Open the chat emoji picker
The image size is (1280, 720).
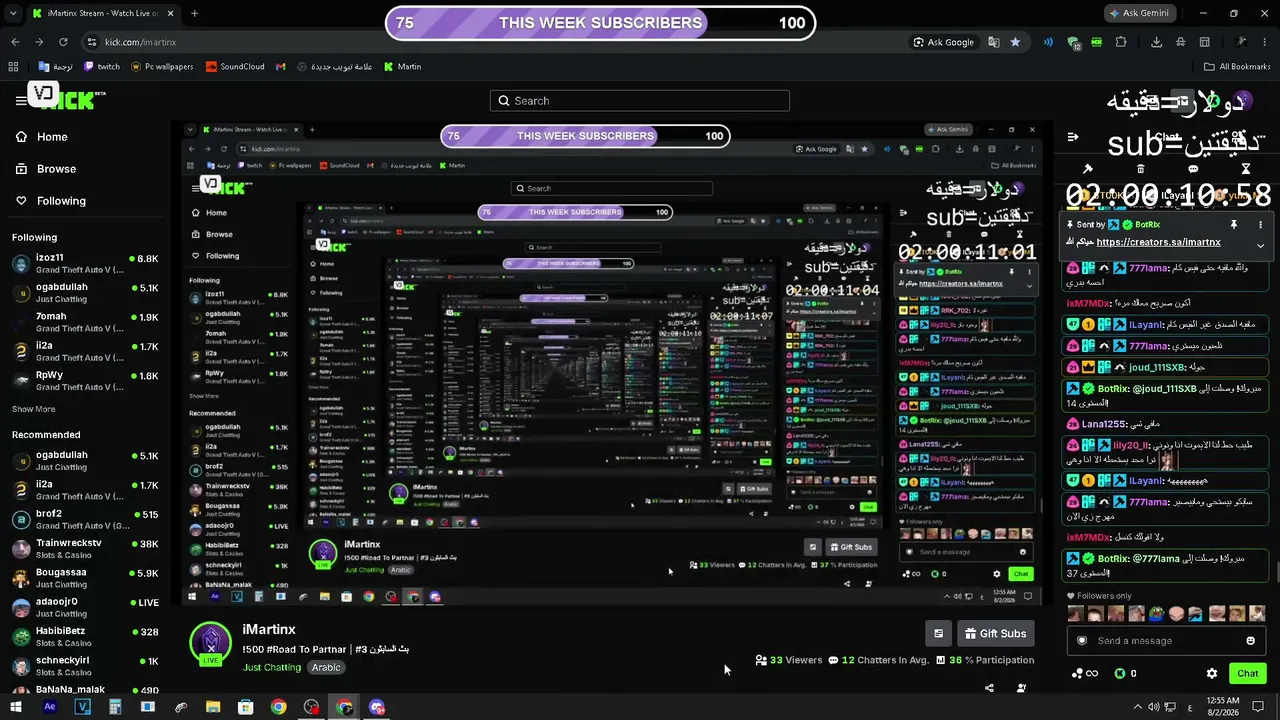[1251, 641]
